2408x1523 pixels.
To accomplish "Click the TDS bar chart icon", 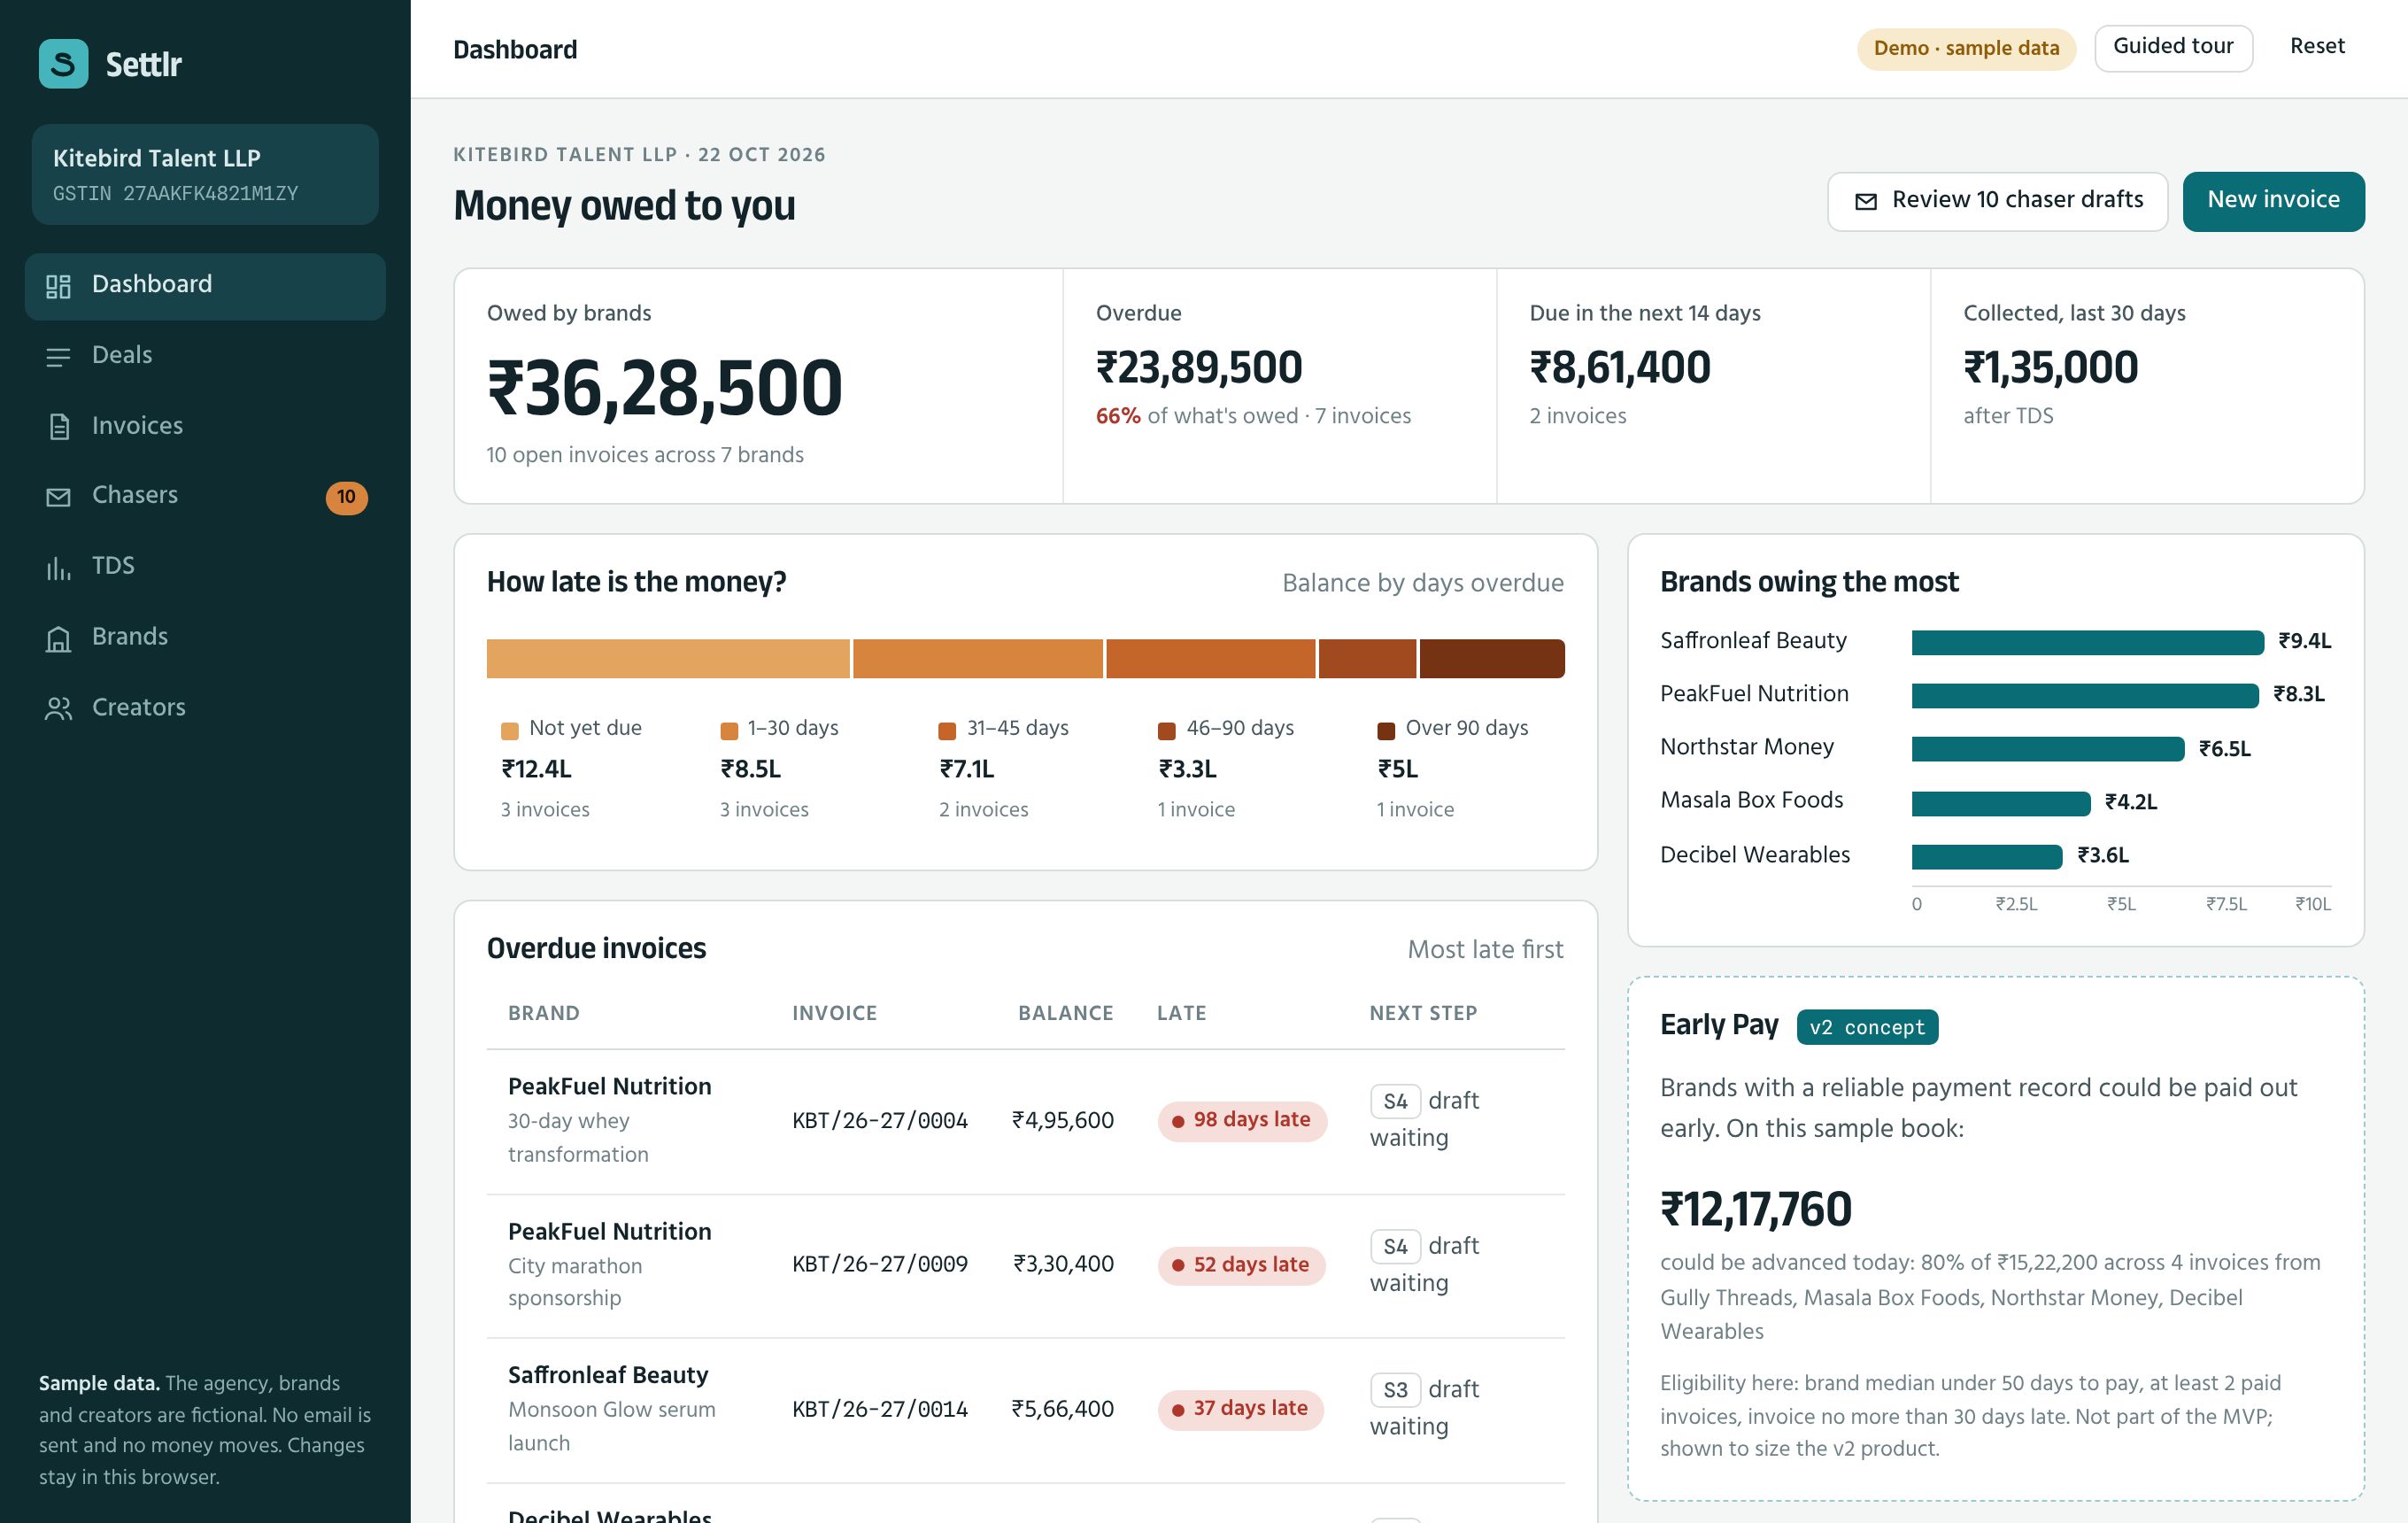I will coord(58,568).
